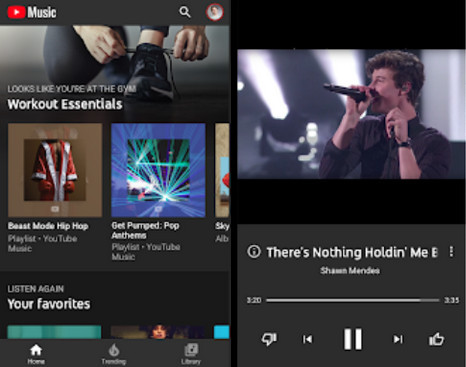Viewport: 466px width, 367px height.
Task: Open search with the magnifier icon
Action: [185, 12]
